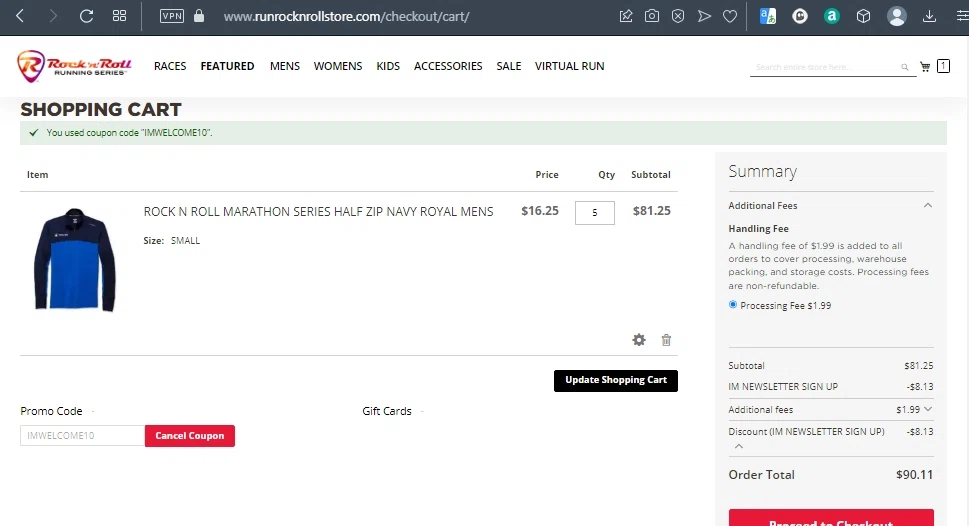Take a snapshot with the camera icon
Viewport: 969px width, 526px height.
(652, 16)
